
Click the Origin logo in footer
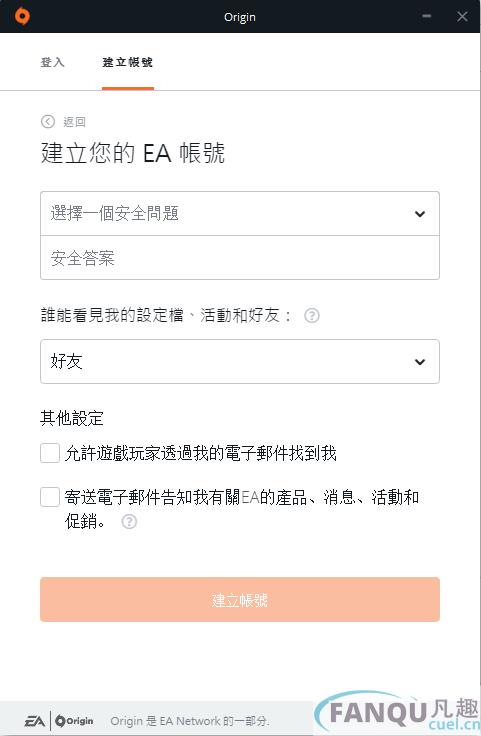click(x=74, y=721)
